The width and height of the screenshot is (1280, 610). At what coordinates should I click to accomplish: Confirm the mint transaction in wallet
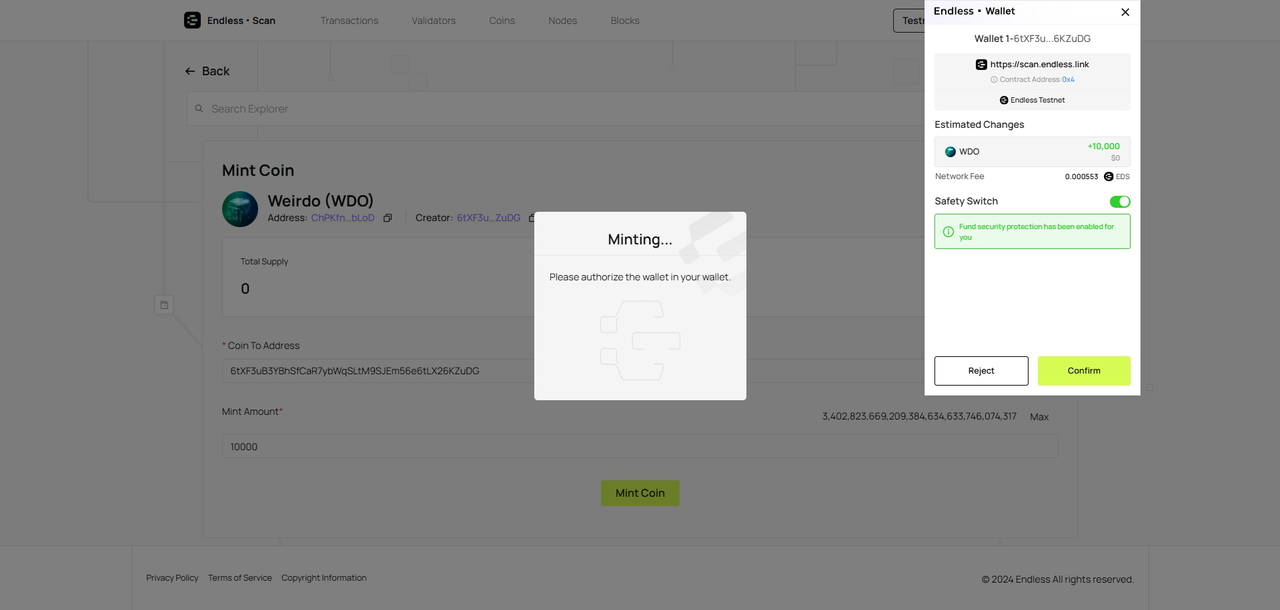coord(1084,371)
